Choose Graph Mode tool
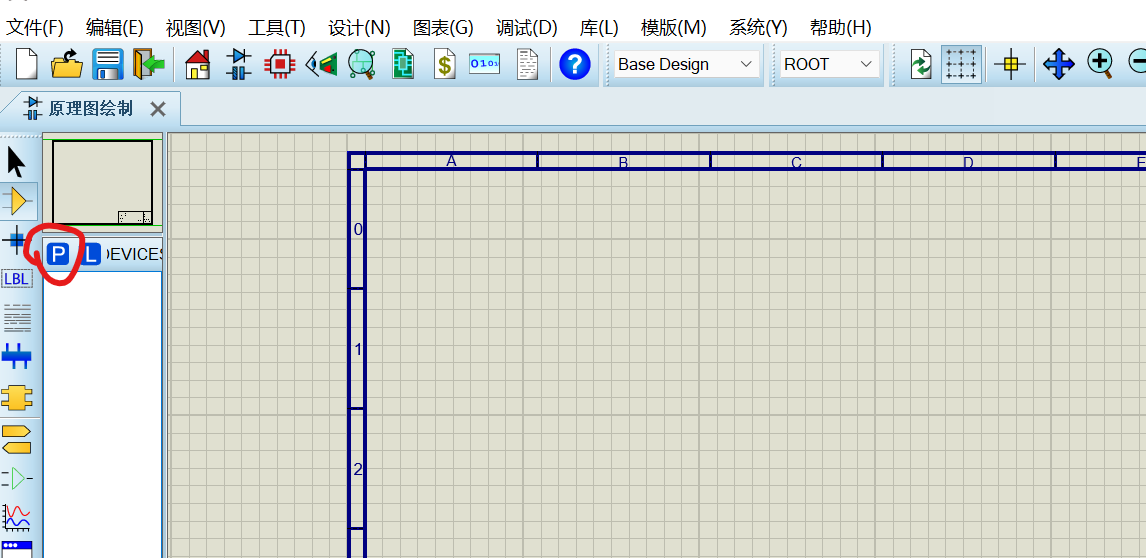This screenshot has width=1146, height=558. tap(17, 517)
